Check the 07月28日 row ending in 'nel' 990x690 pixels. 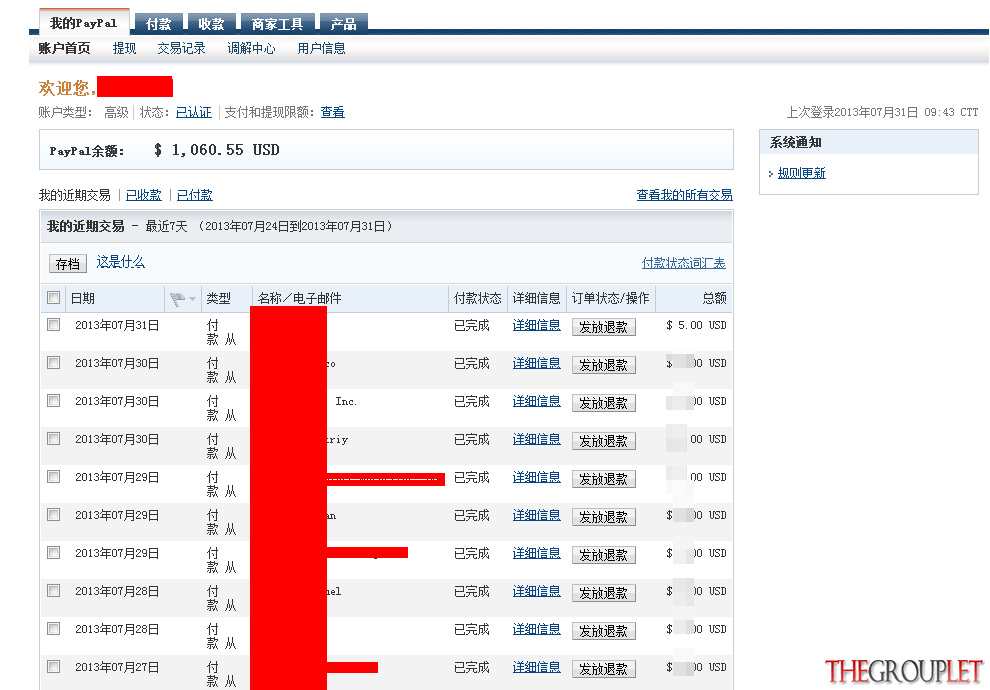click(54, 591)
